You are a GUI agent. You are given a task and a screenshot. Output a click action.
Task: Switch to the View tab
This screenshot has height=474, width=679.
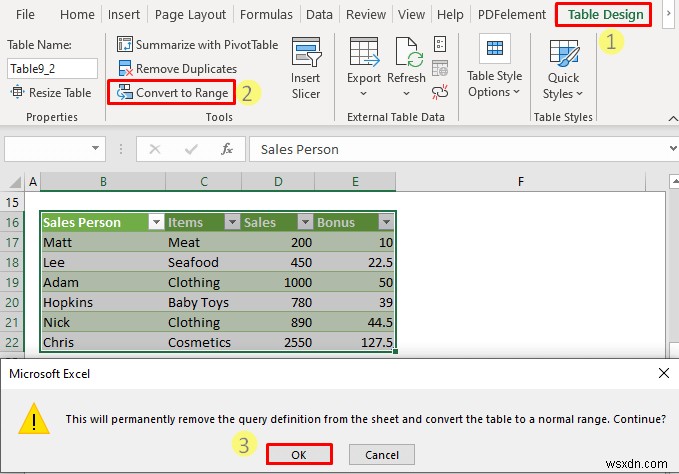pos(411,14)
